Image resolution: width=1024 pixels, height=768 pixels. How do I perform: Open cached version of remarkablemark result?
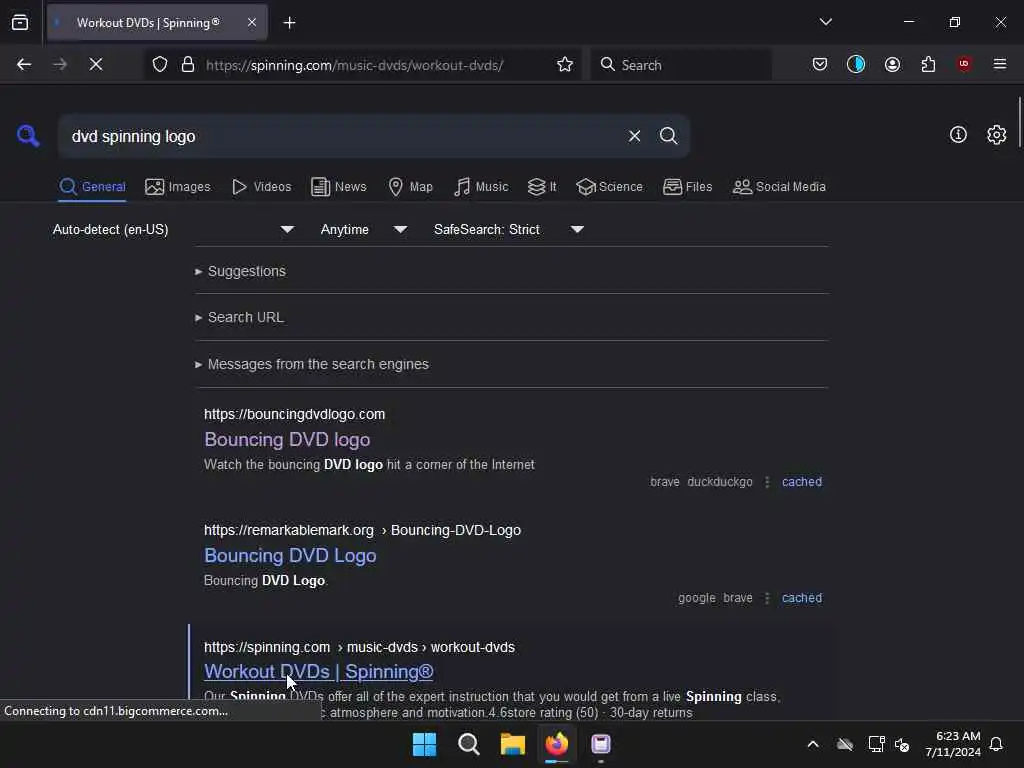pyautogui.click(x=802, y=598)
